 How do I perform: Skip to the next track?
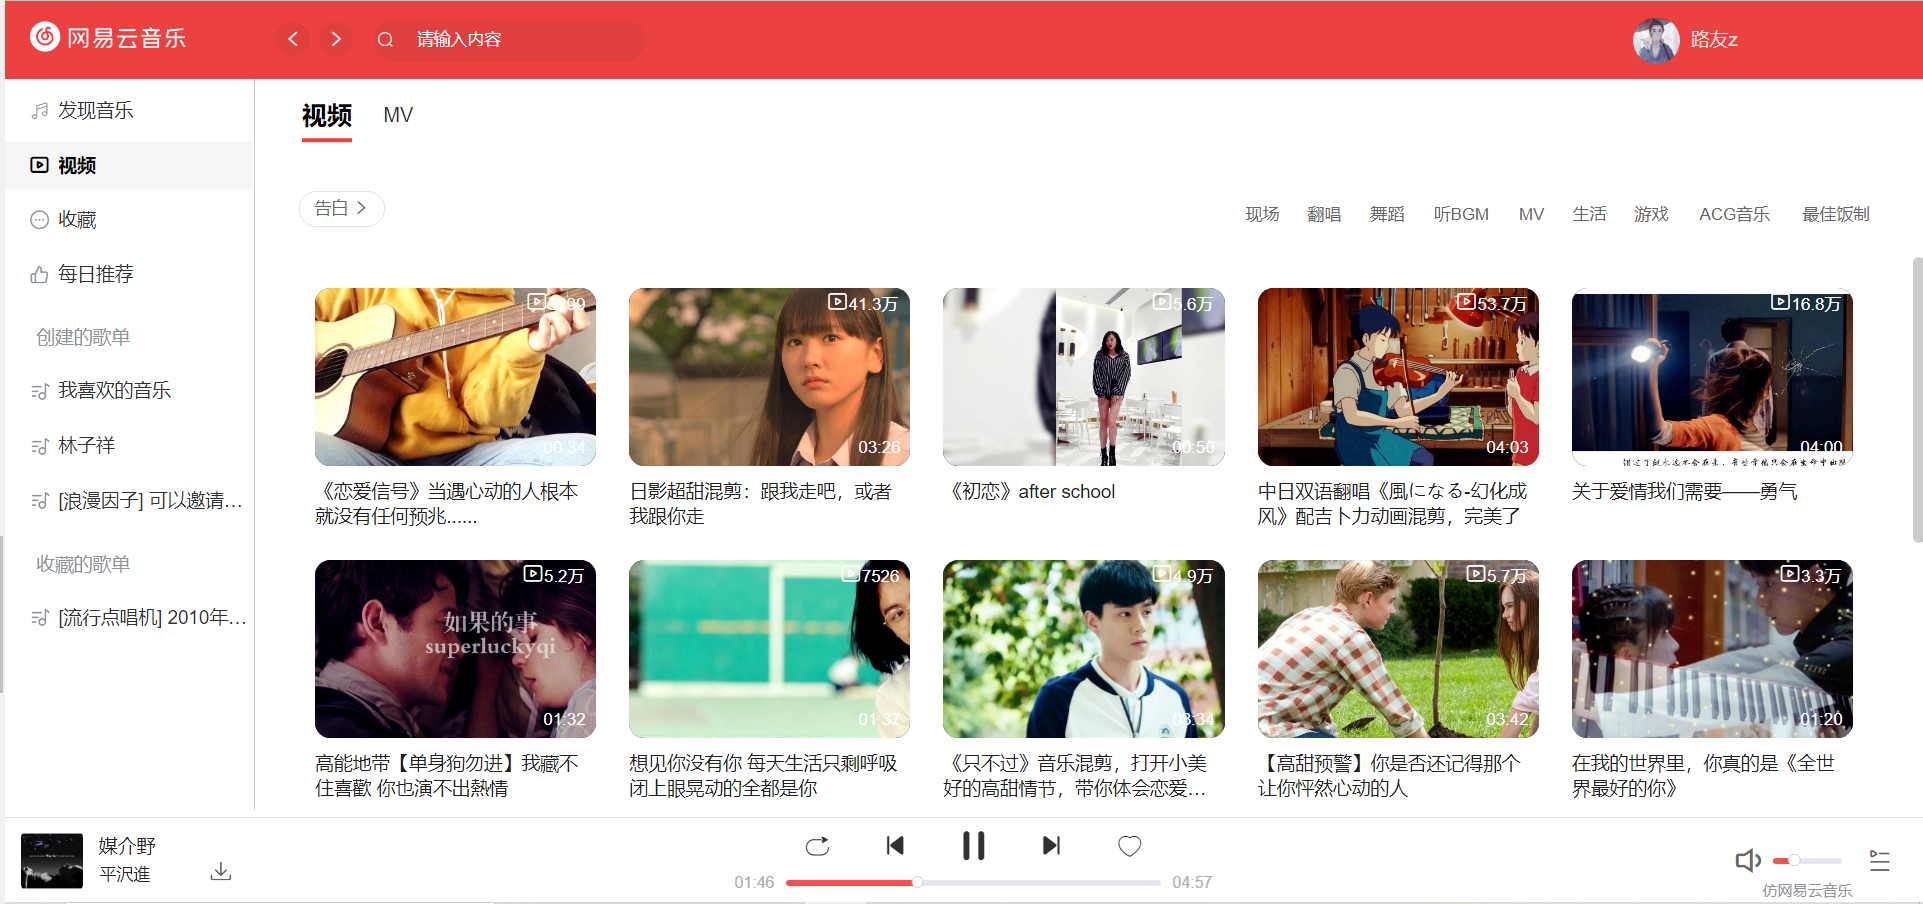click(x=1051, y=846)
